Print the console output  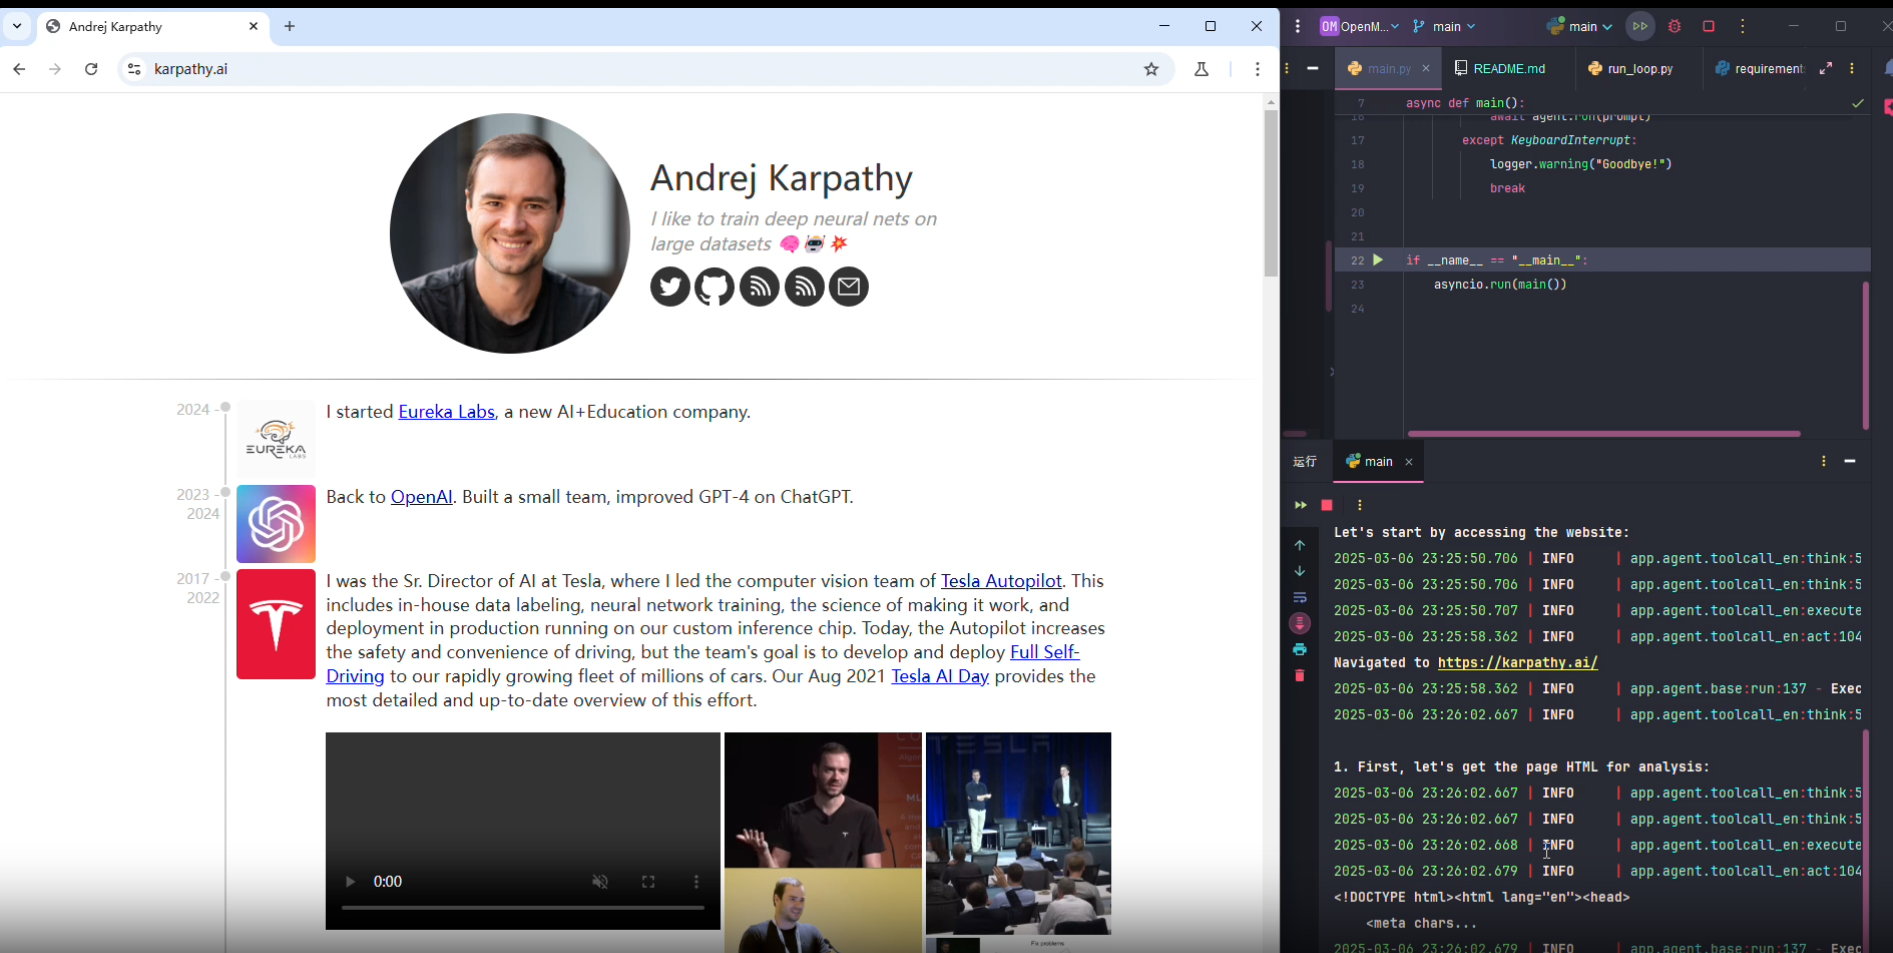point(1300,649)
